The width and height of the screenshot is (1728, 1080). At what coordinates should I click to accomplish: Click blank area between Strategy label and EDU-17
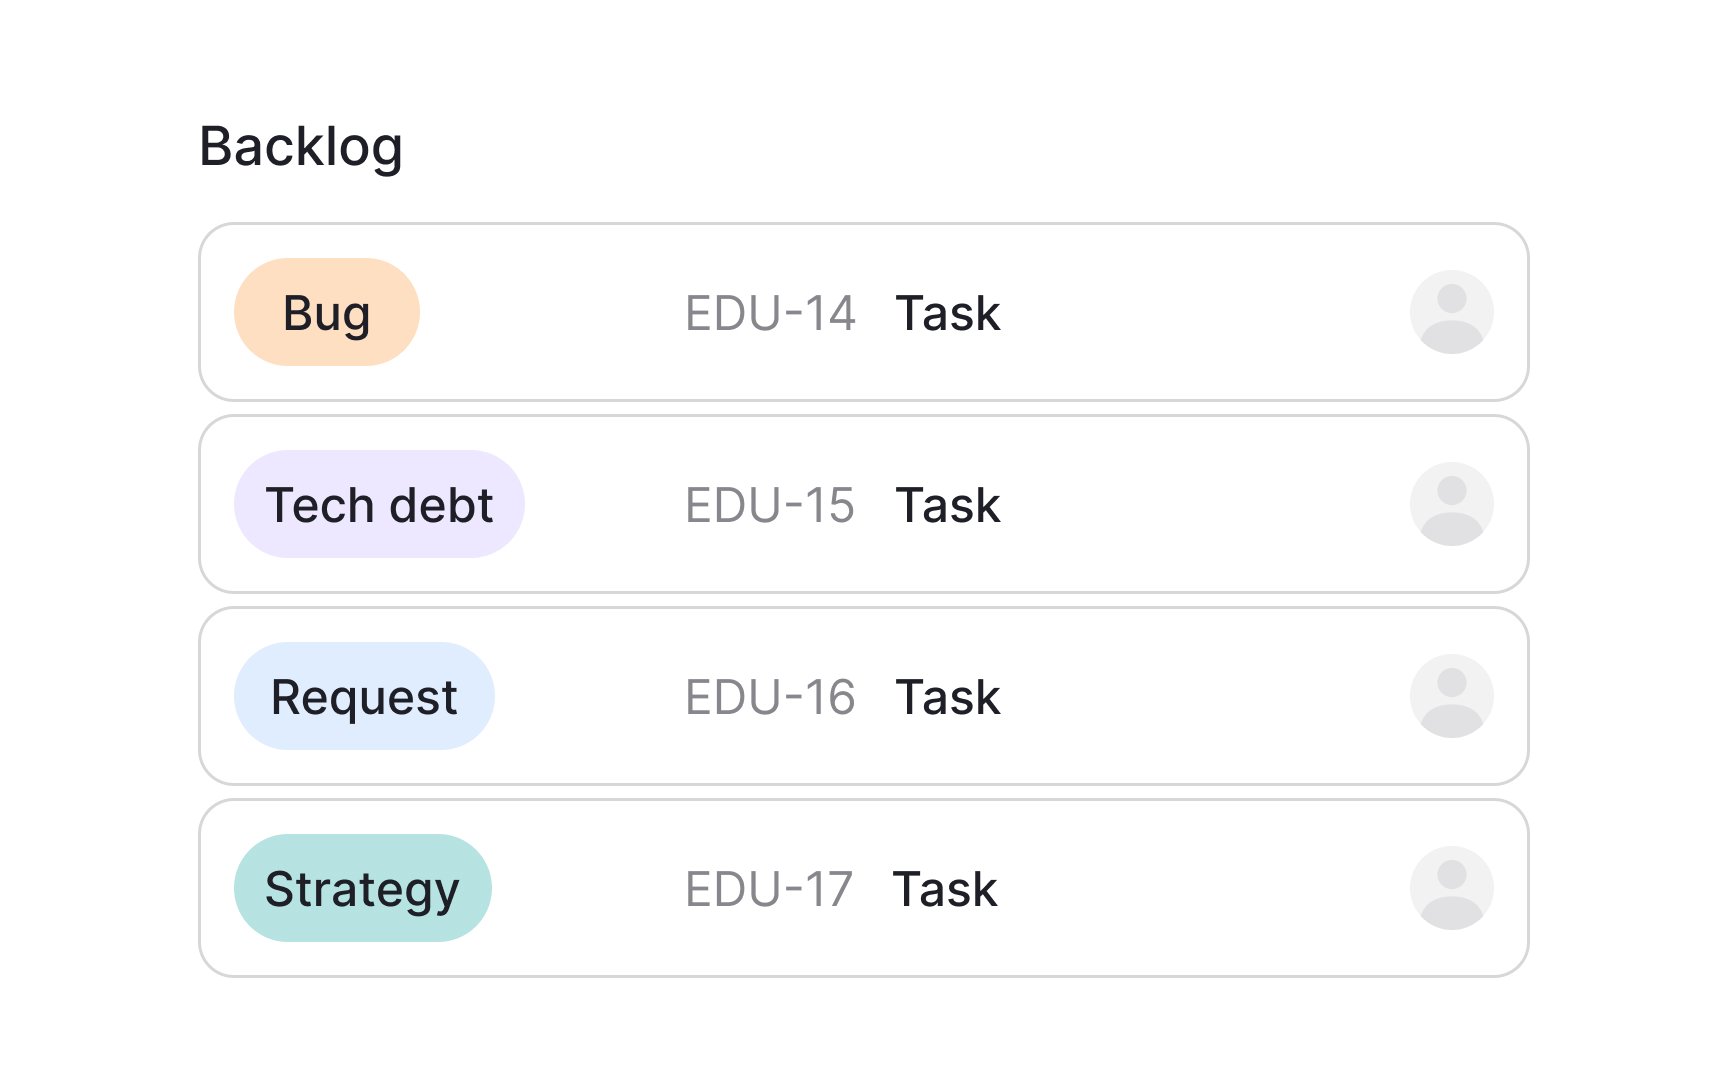point(588,888)
